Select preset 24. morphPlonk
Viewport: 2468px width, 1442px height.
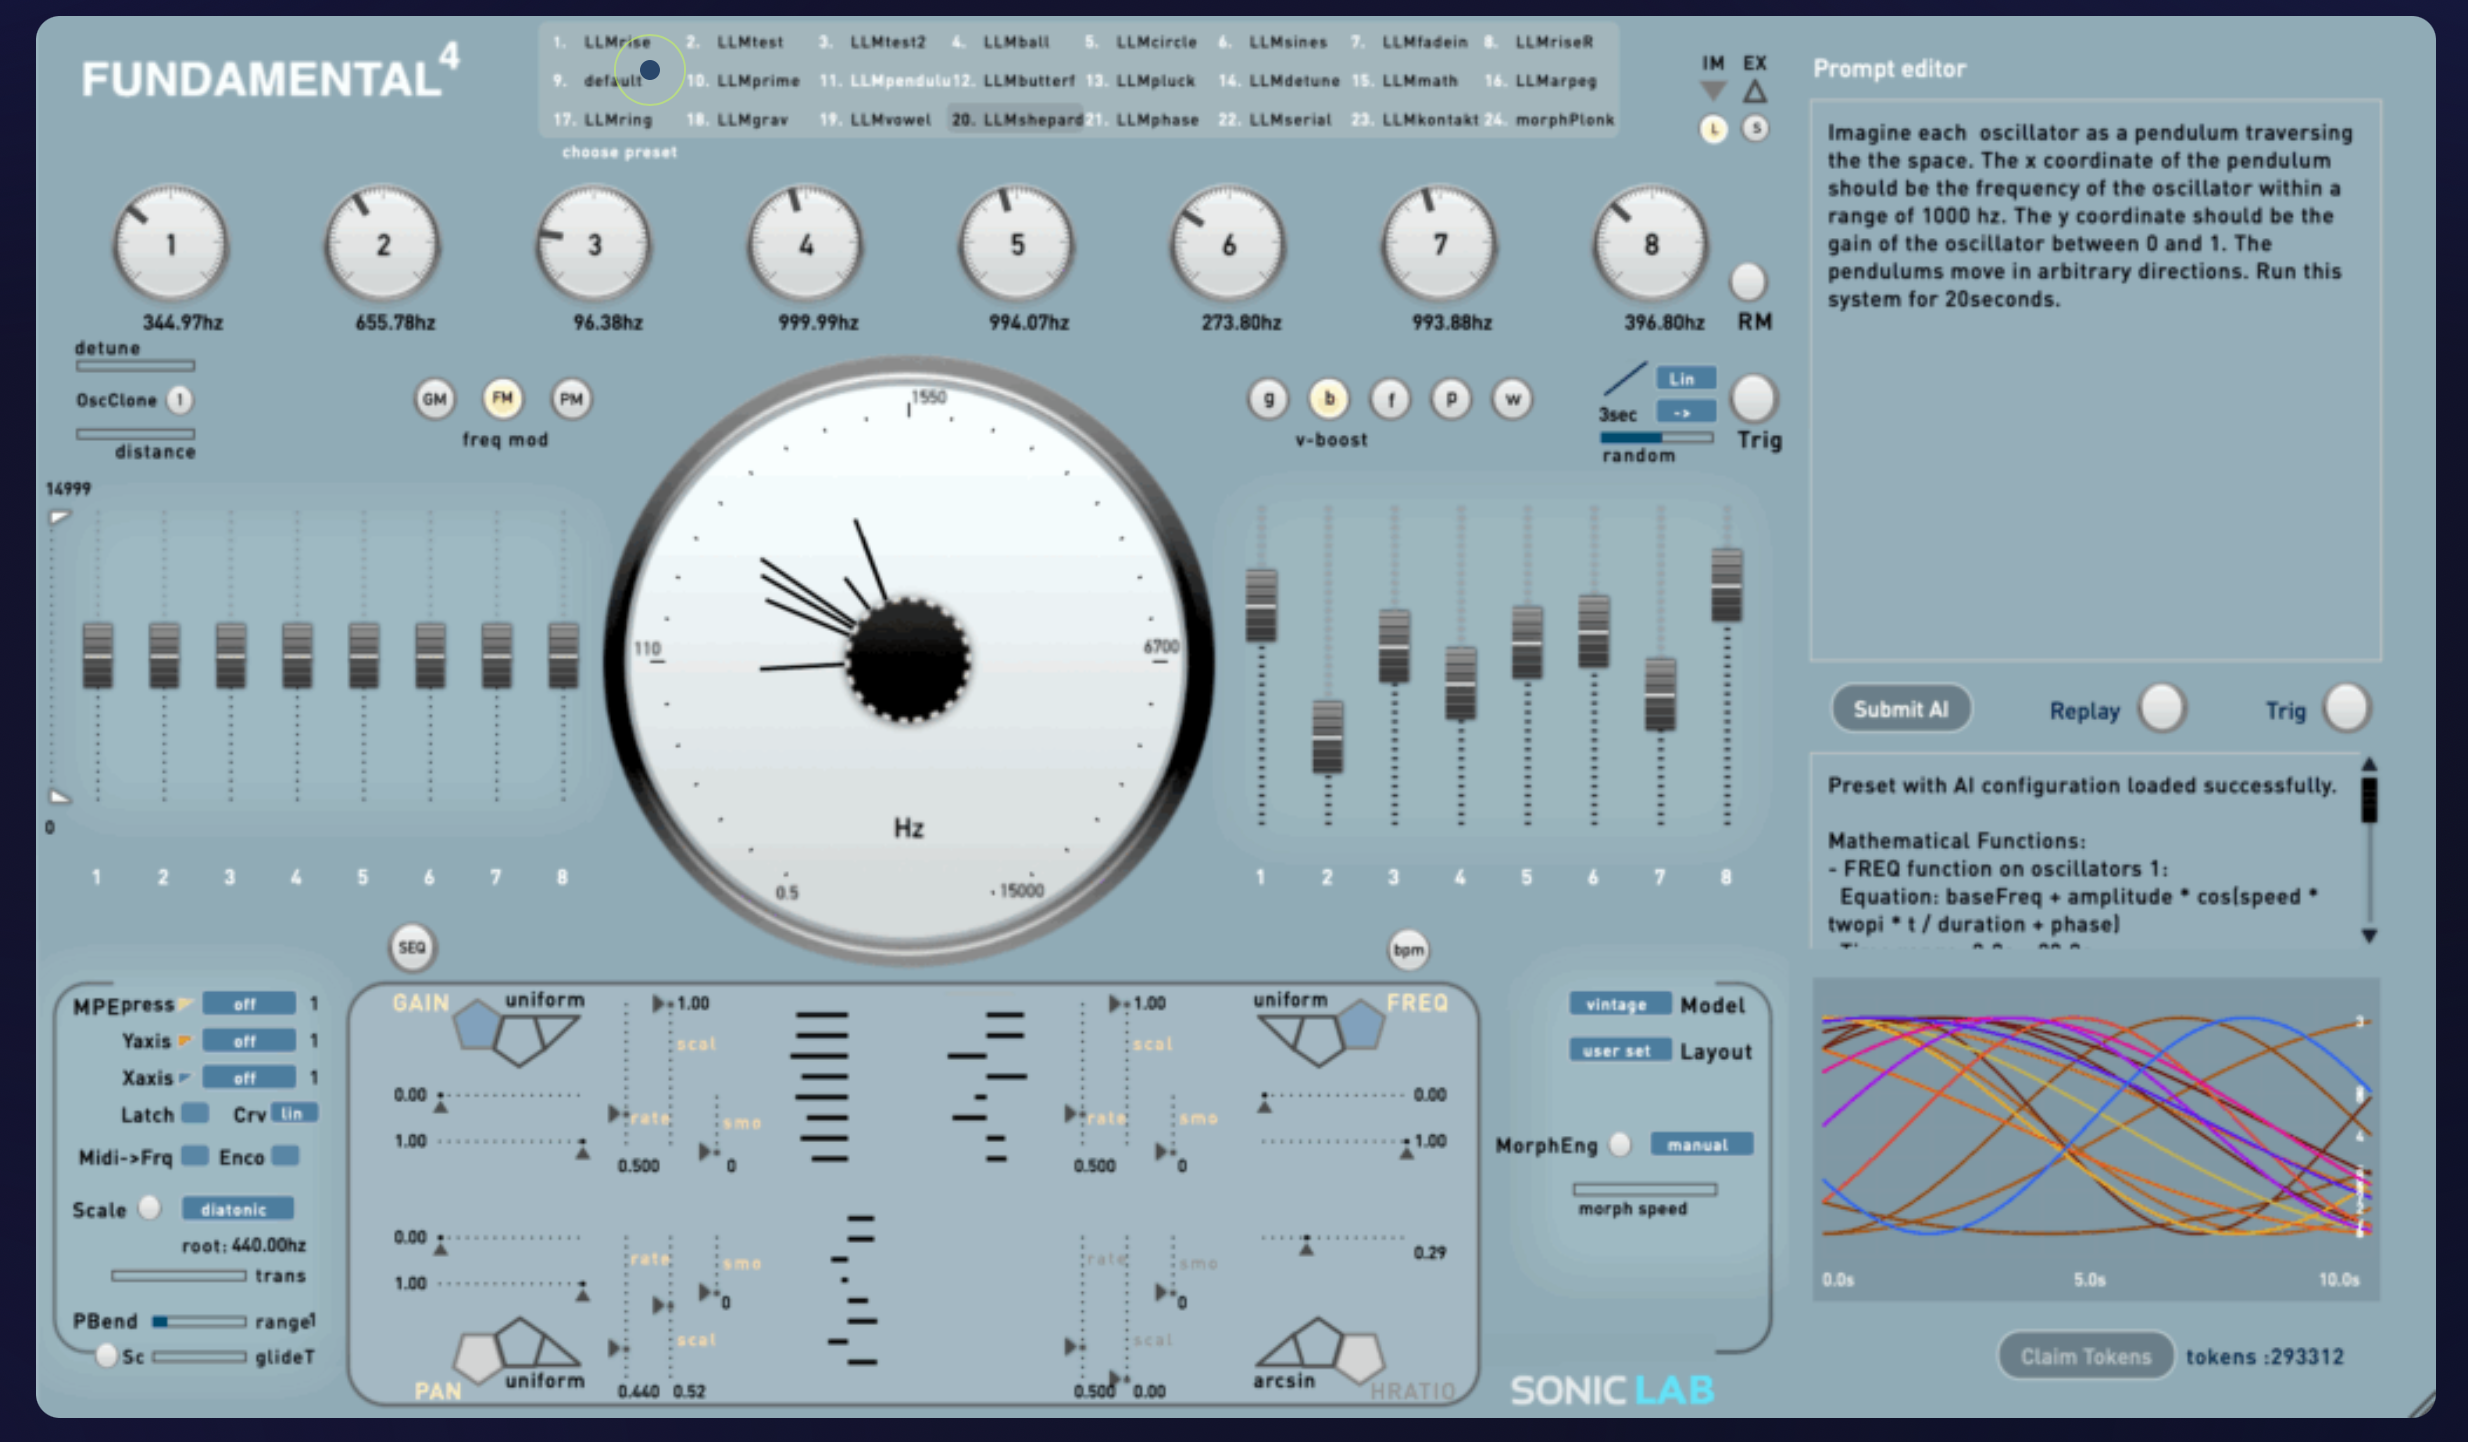pos(1550,120)
